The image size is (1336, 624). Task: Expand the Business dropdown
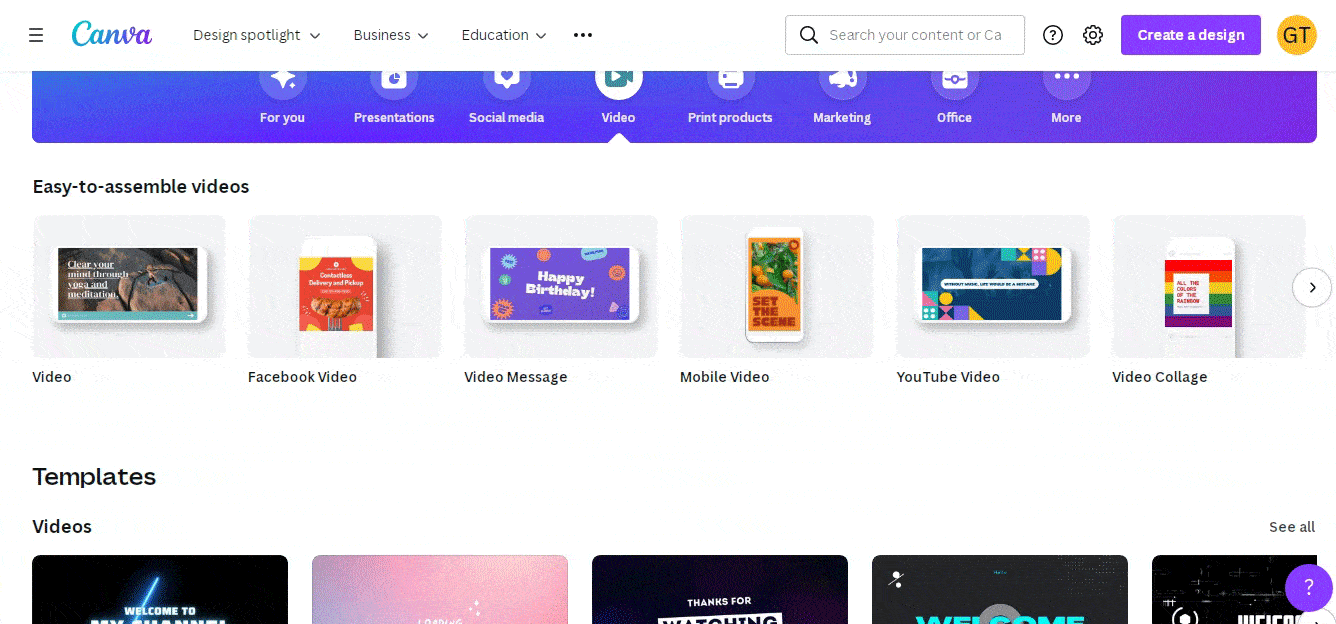tap(391, 35)
